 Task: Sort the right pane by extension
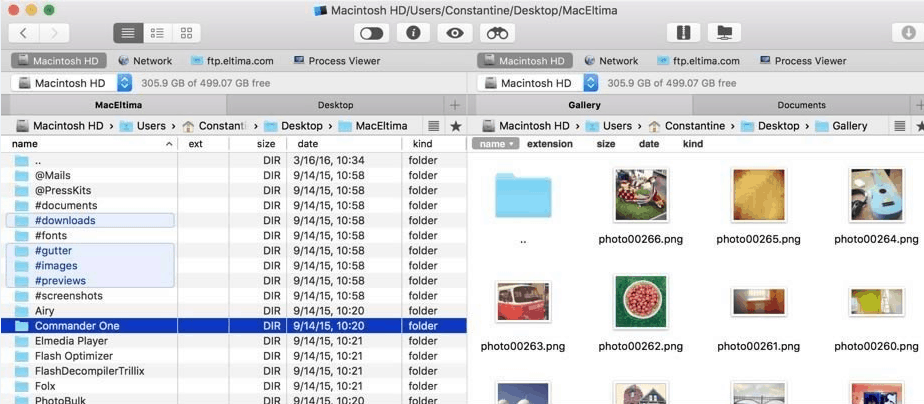click(549, 144)
